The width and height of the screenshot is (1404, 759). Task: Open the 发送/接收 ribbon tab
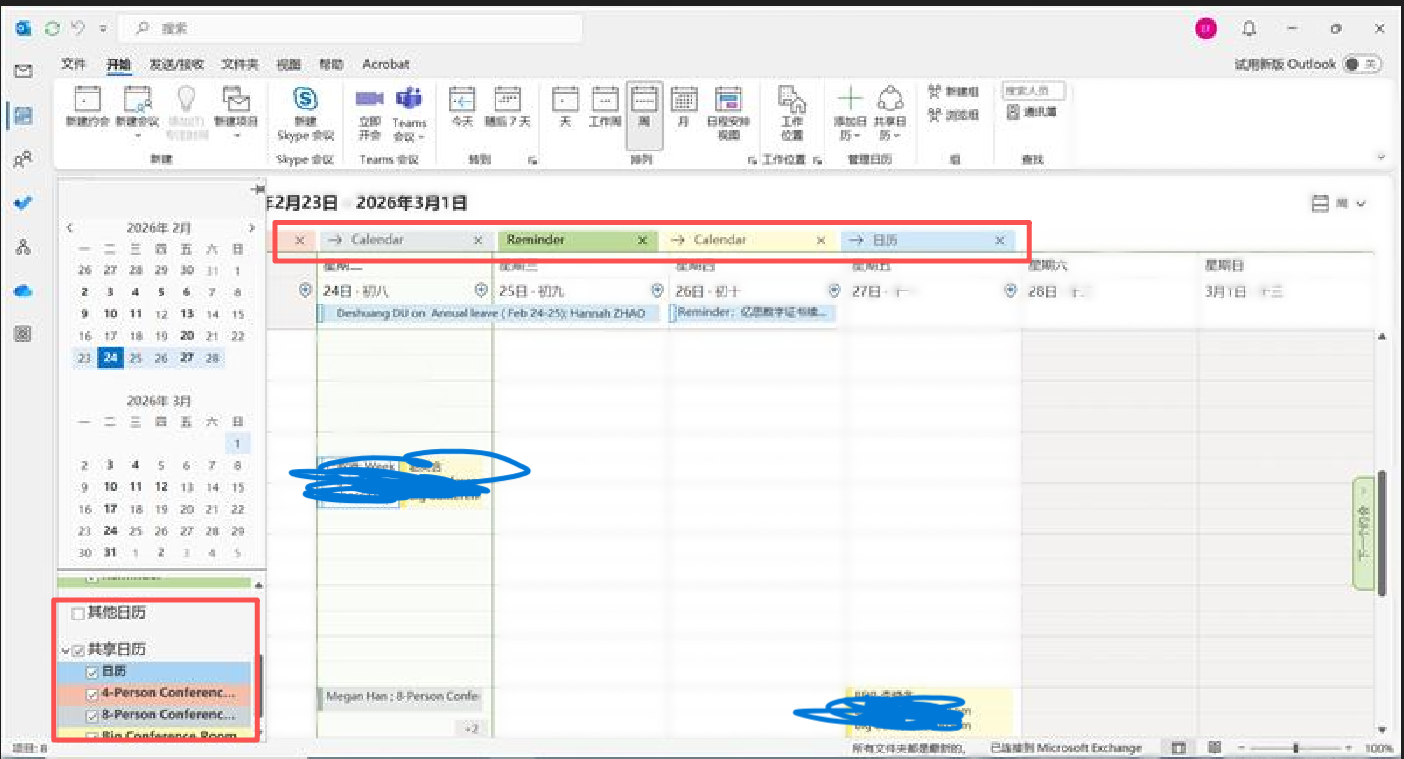[177, 64]
